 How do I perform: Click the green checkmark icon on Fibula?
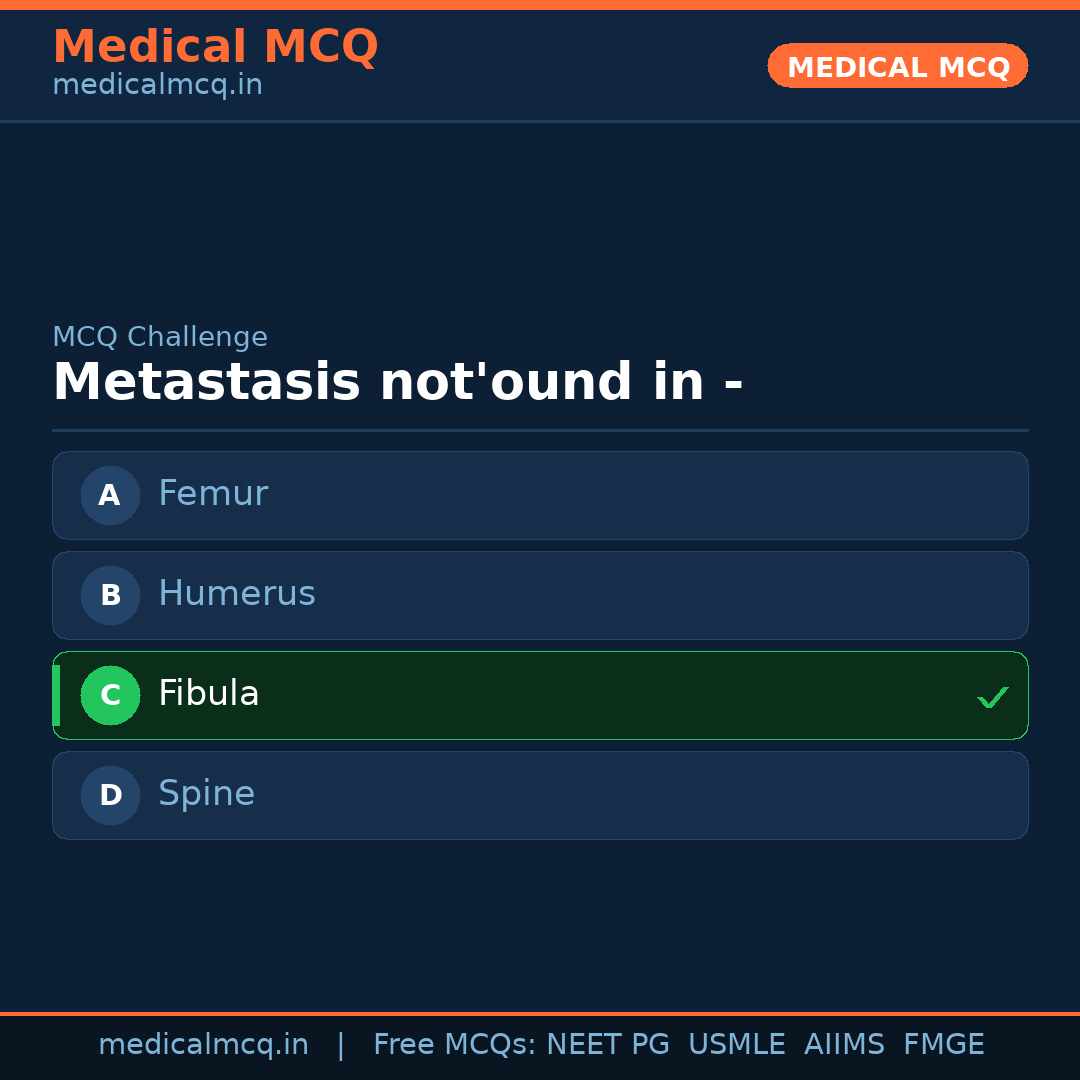point(992,696)
